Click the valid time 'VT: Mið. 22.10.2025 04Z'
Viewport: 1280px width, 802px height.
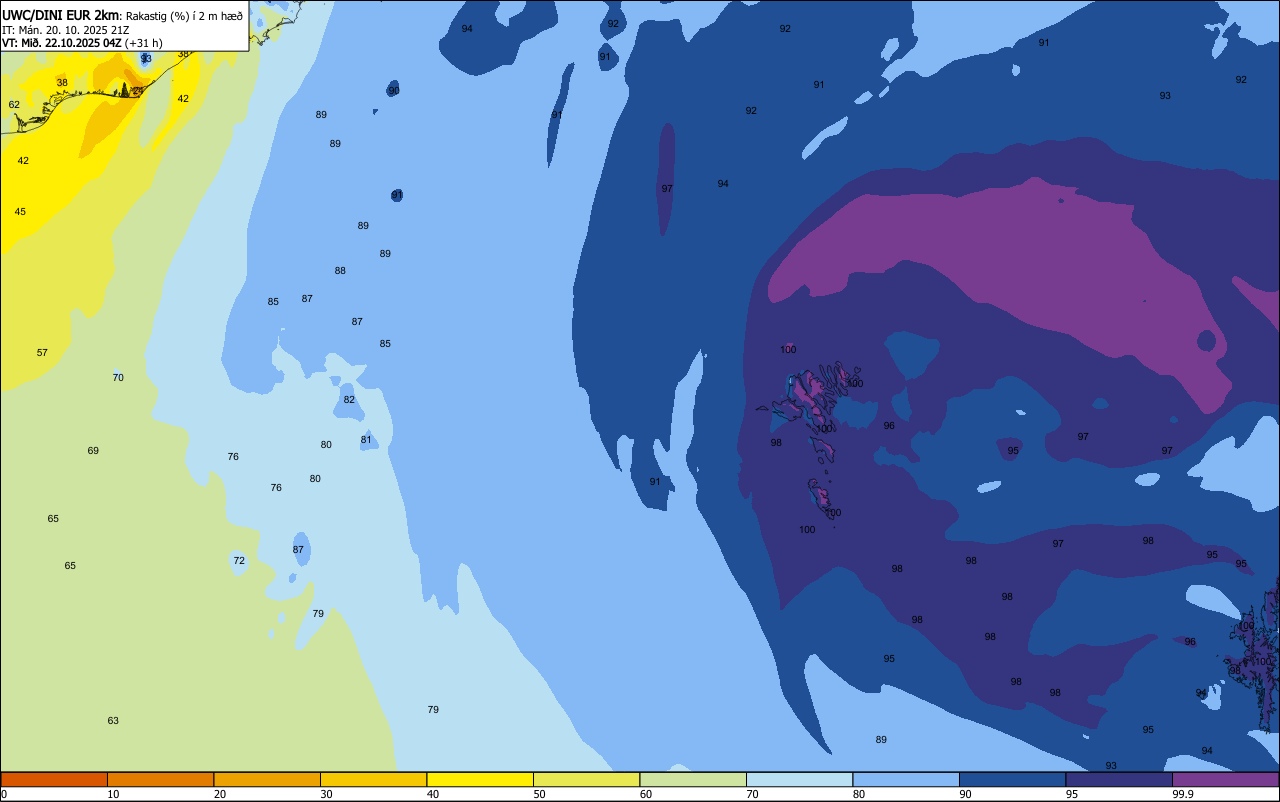(x=62, y=43)
